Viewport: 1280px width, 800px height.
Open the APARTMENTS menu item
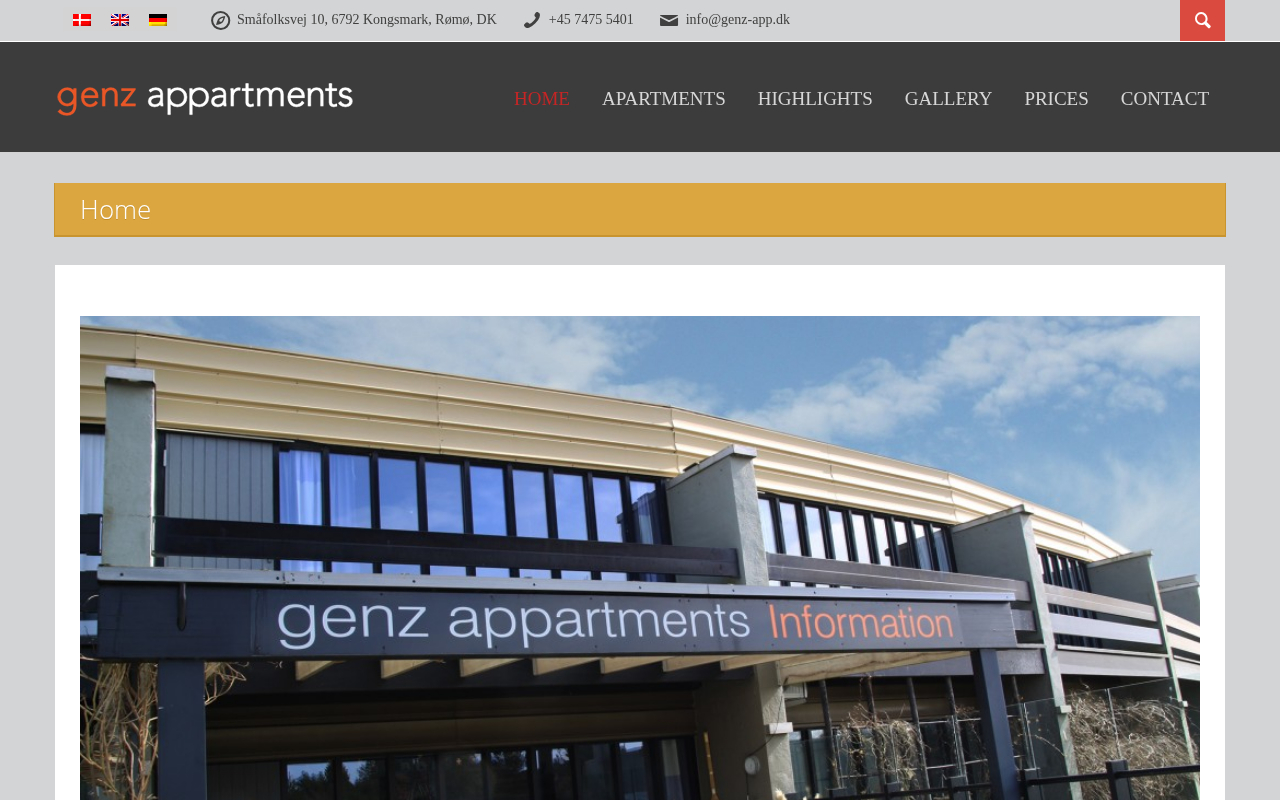pos(664,99)
